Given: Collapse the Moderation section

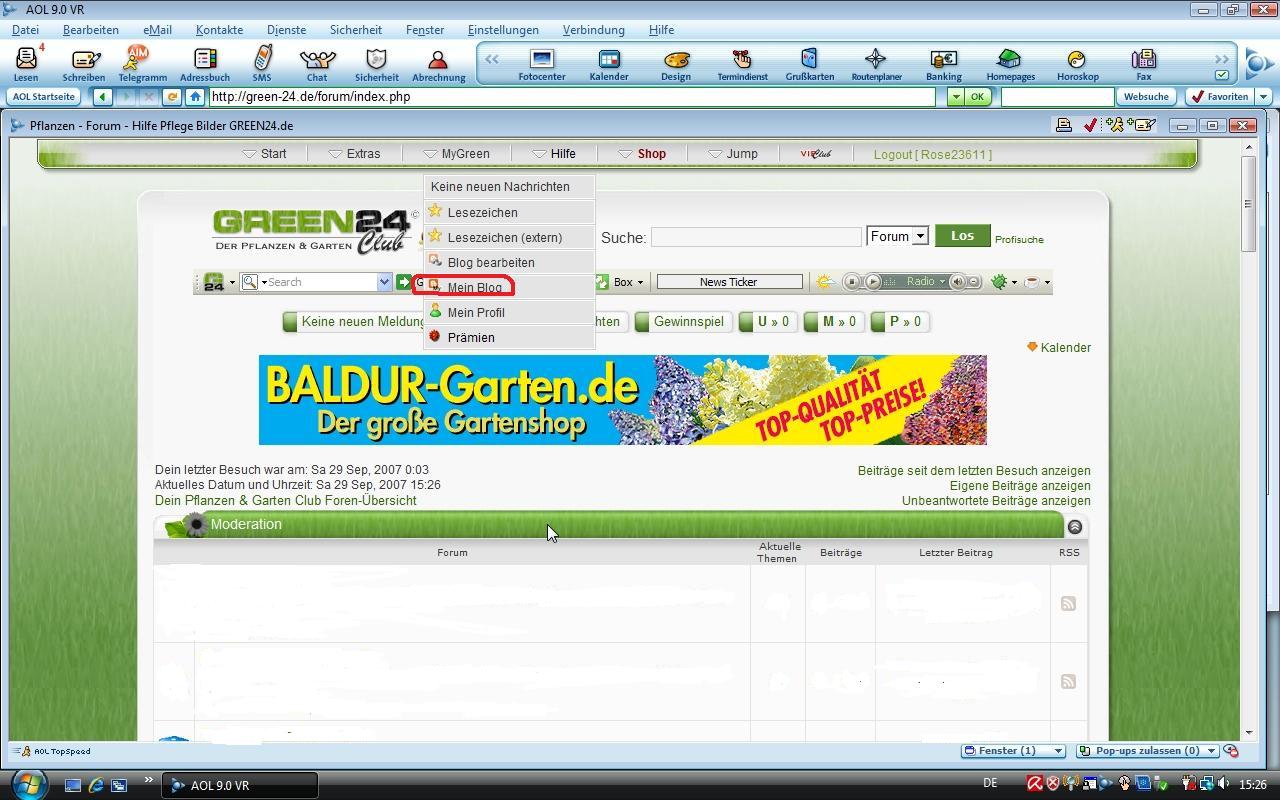Looking at the screenshot, I should [x=1075, y=527].
